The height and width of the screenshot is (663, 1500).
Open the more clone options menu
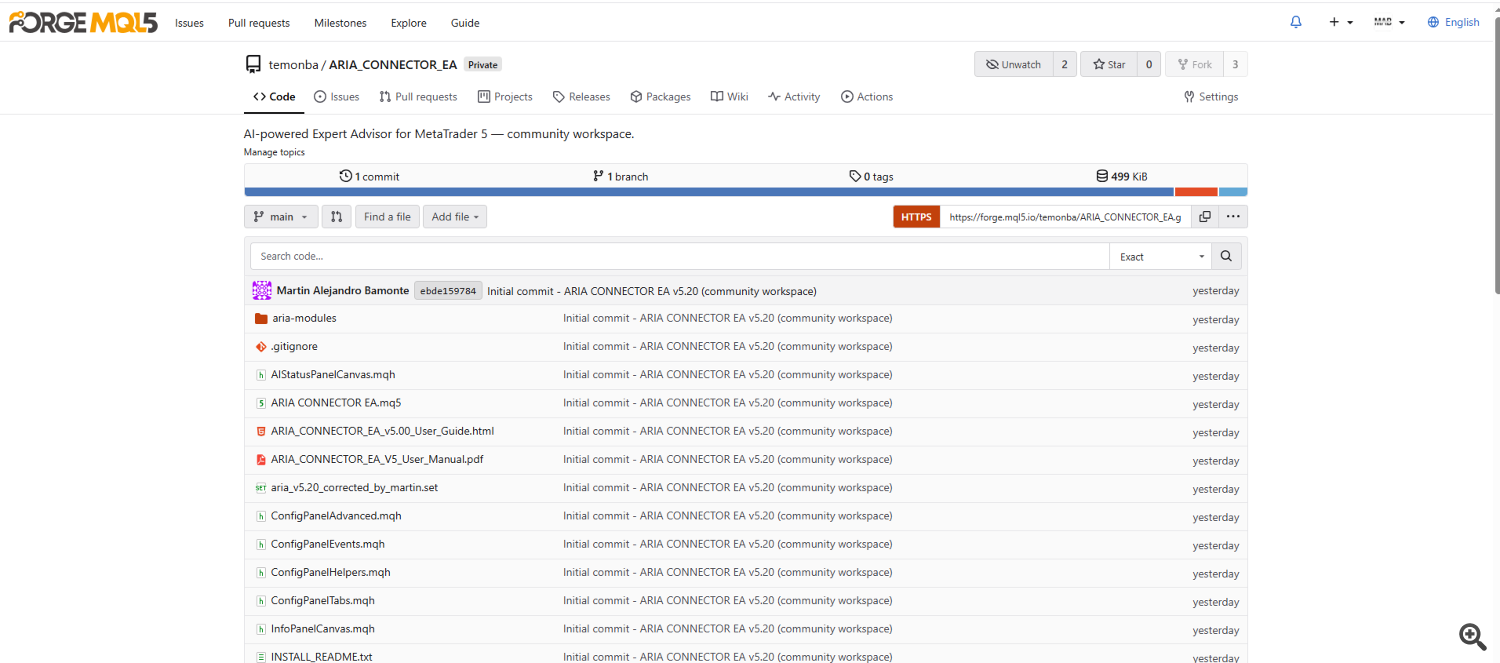(x=1233, y=217)
